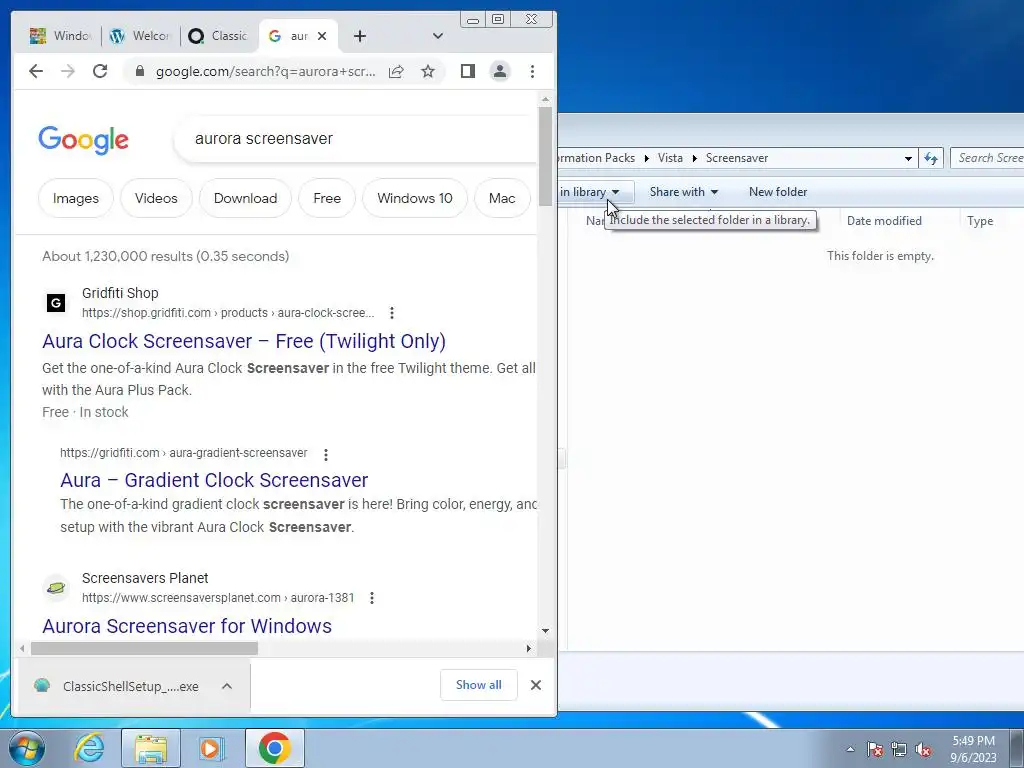Sort by Type column
Viewport: 1024px width, 768px height.
pyautogui.click(x=980, y=221)
